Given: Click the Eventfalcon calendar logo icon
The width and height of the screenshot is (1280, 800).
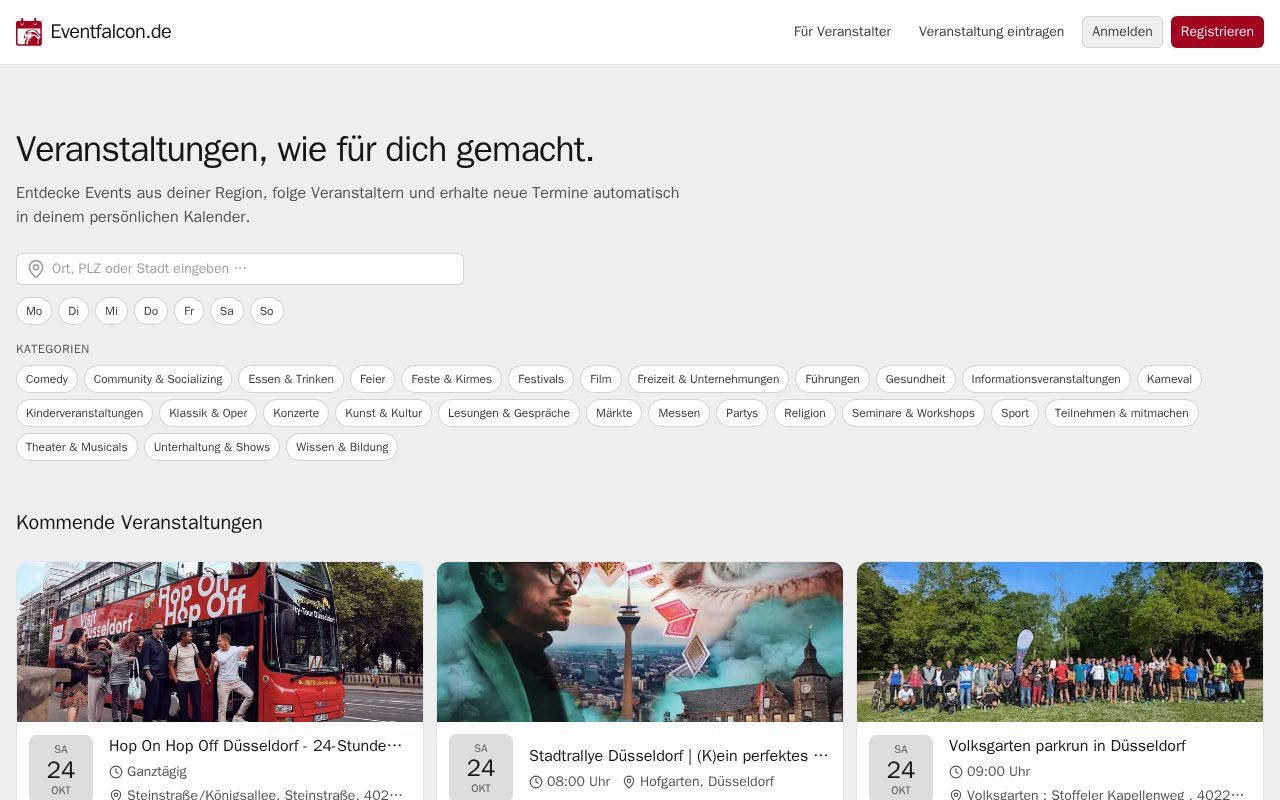Looking at the screenshot, I should (x=29, y=32).
